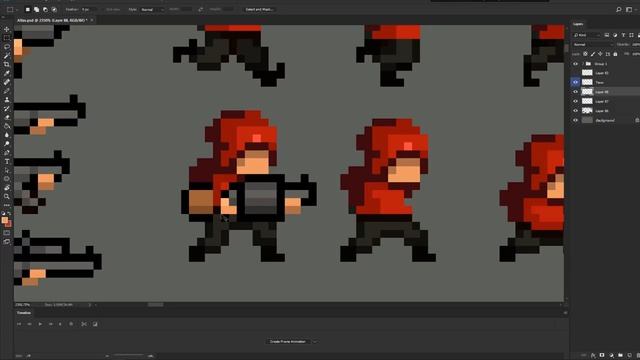Open the arrow next to Create Frame Animation
Image resolution: width=640 pixels, height=360 pixels.
[x=315, y=342]
